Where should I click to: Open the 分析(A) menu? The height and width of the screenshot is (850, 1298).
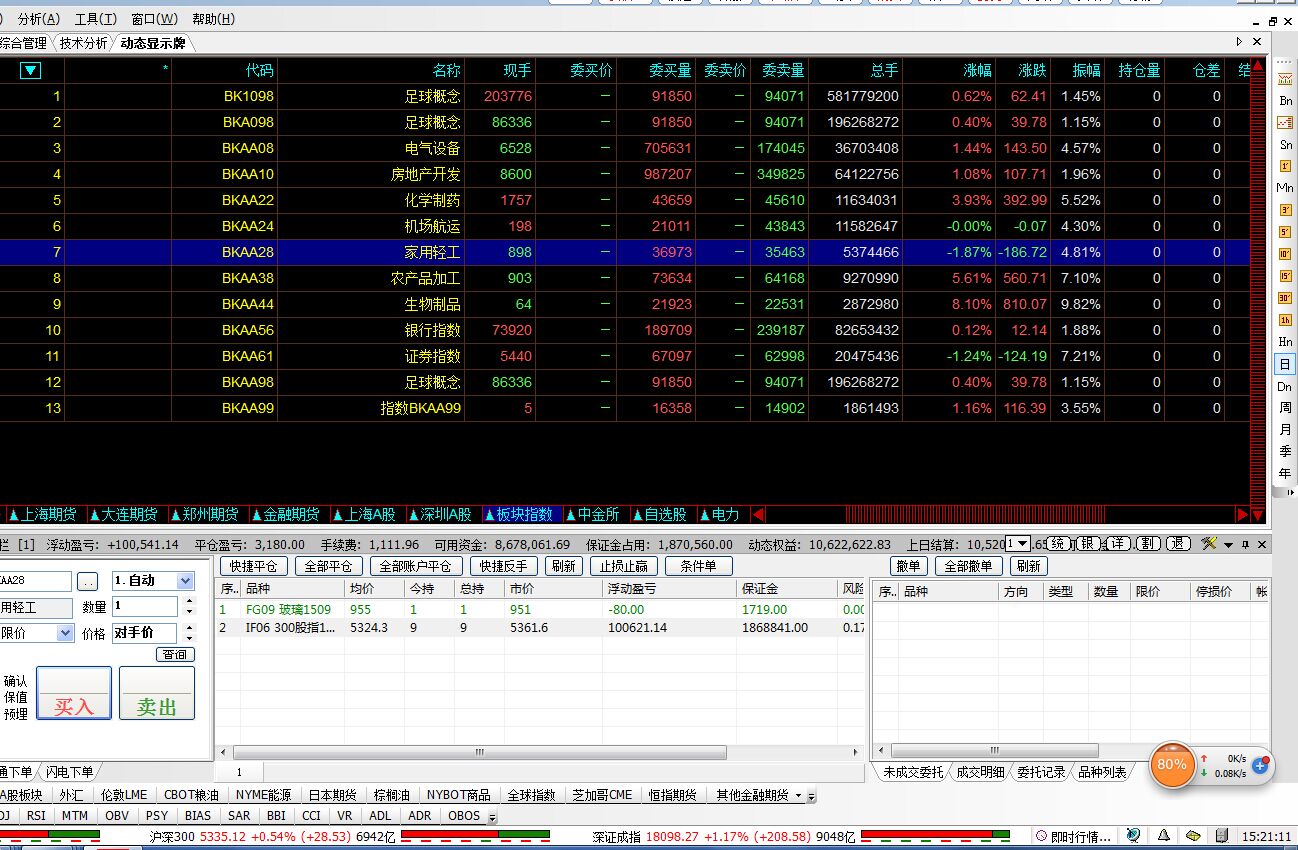pos(38,19)
